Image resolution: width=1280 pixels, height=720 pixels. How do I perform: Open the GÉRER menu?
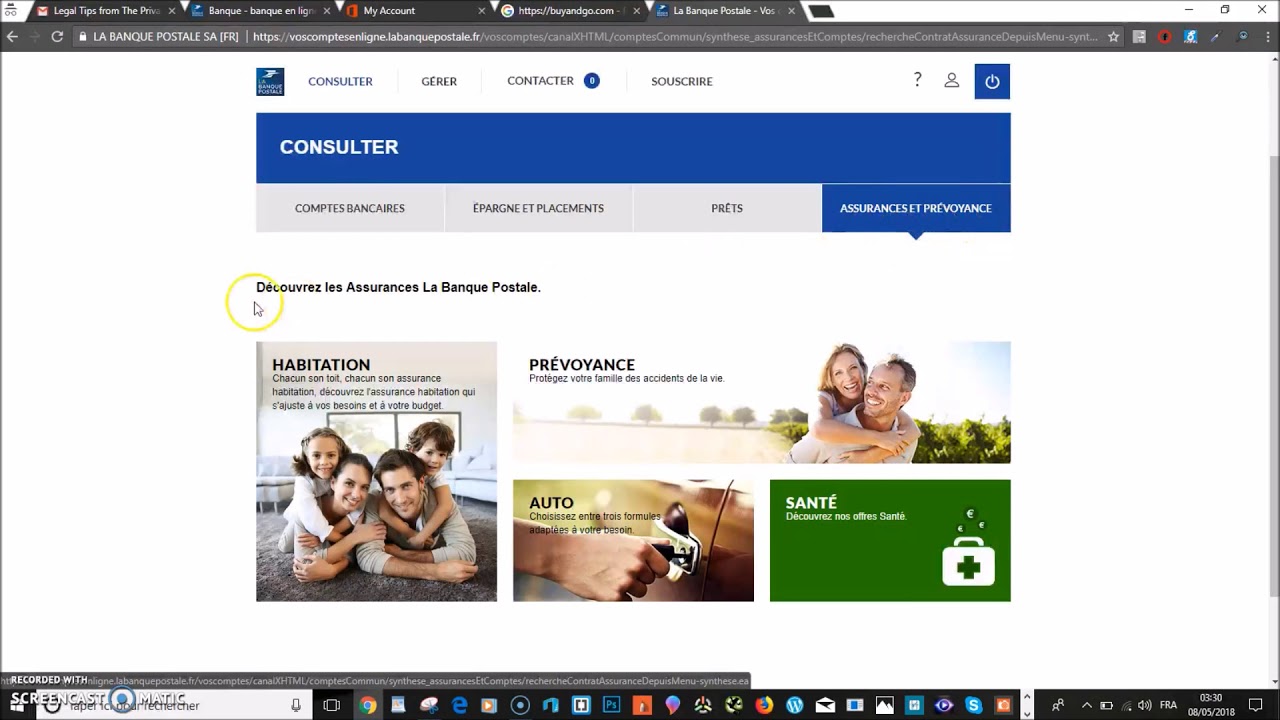[439, 81]
